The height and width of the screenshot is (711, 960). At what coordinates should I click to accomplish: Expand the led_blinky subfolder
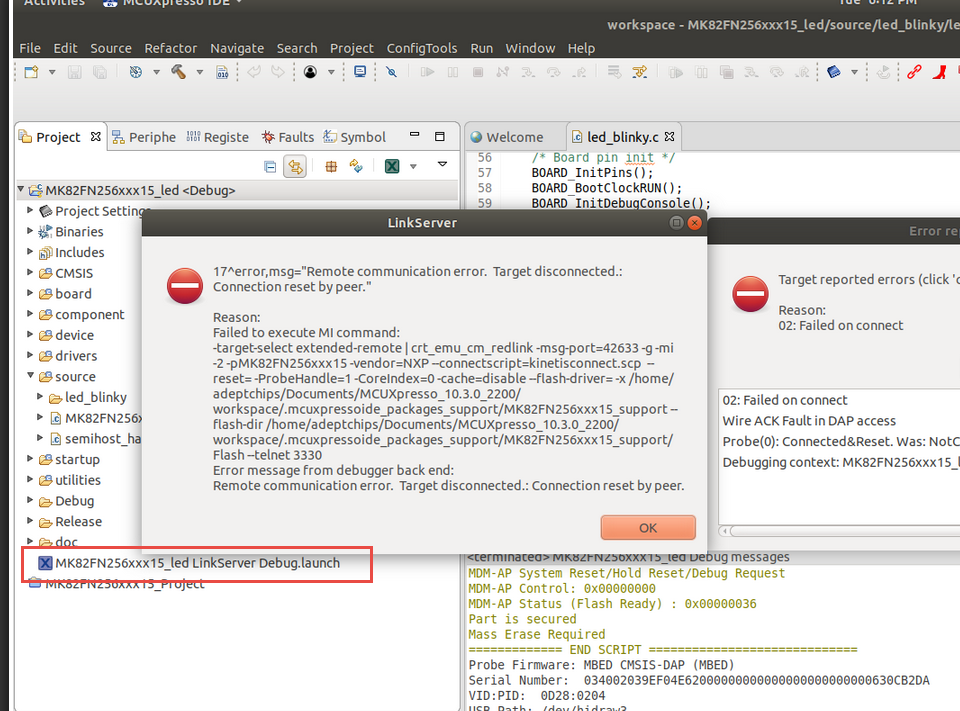click(x=40, y=396)
